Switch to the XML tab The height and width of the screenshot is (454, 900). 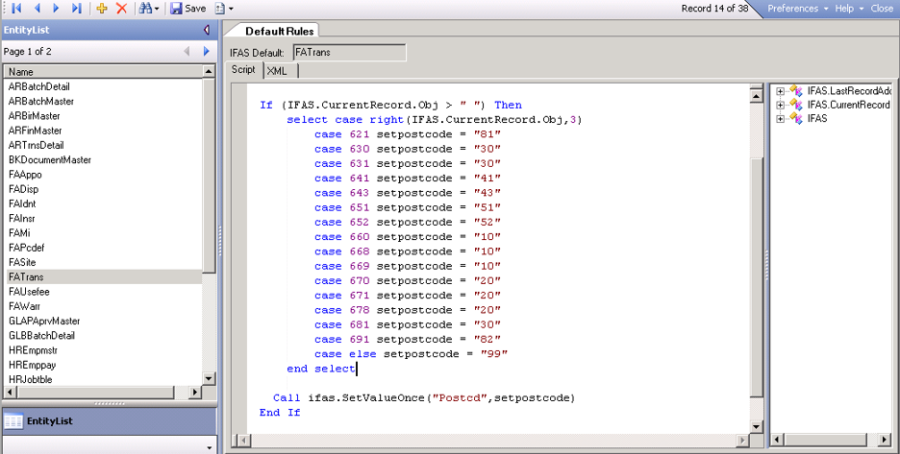click(x=276, y=70)
